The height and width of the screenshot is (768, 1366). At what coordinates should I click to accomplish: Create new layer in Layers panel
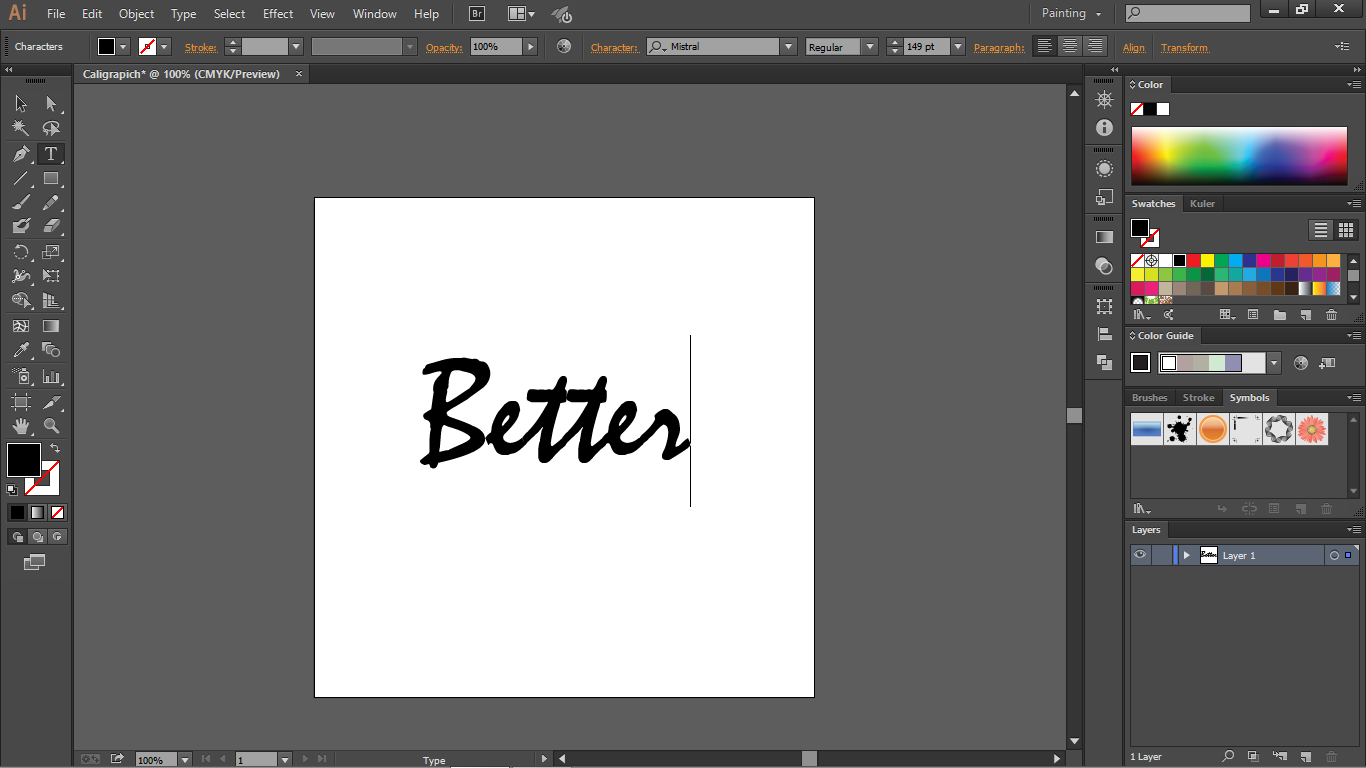[x=1305, y=757]
